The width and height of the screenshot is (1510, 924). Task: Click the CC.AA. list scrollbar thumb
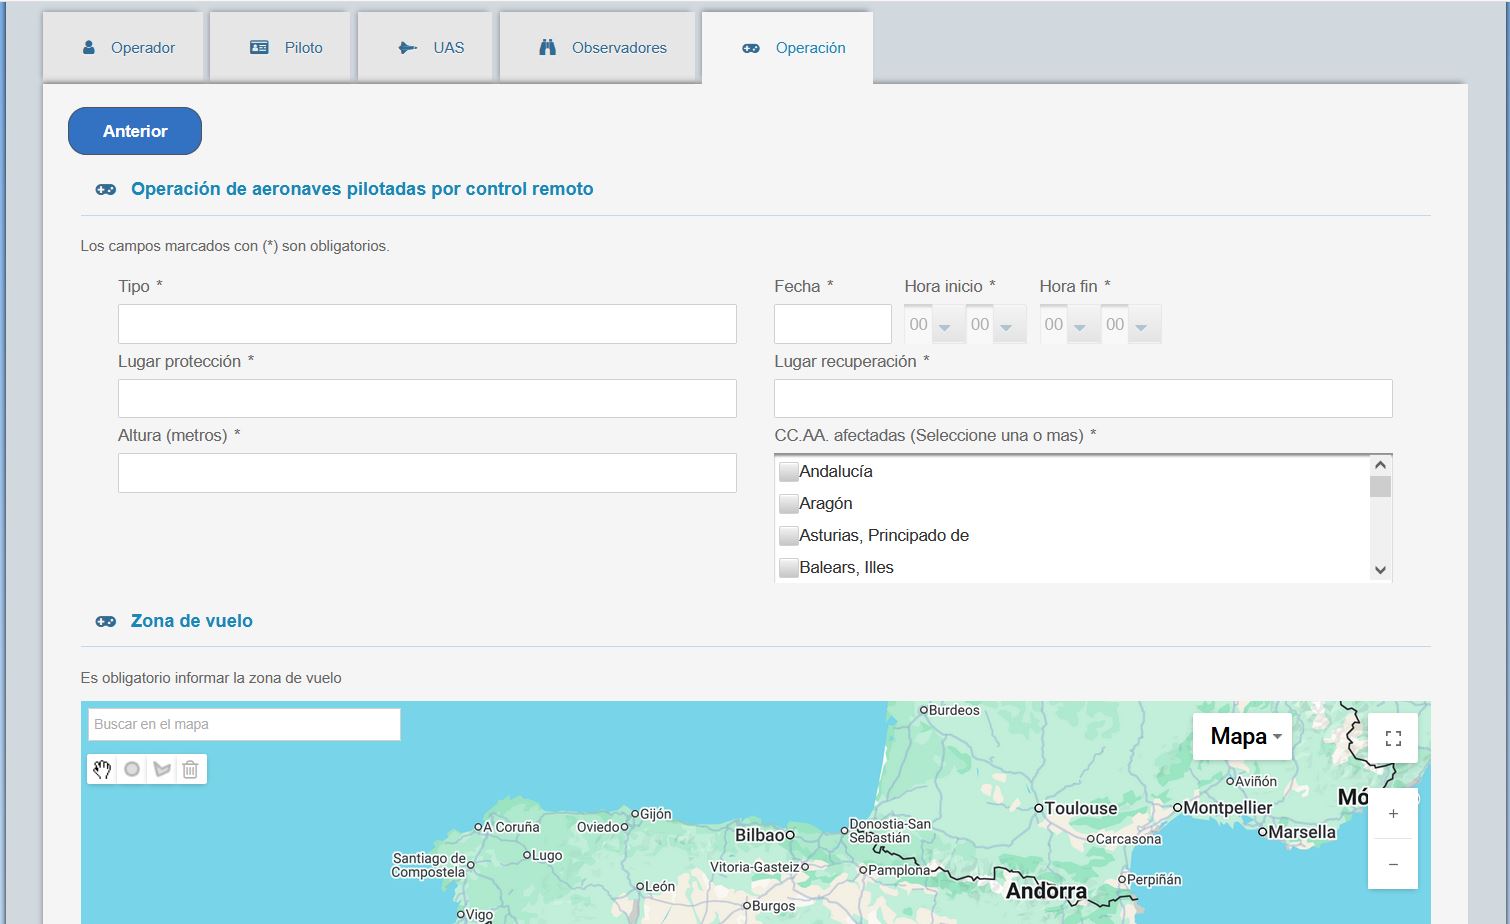[x=1381, y=487]
